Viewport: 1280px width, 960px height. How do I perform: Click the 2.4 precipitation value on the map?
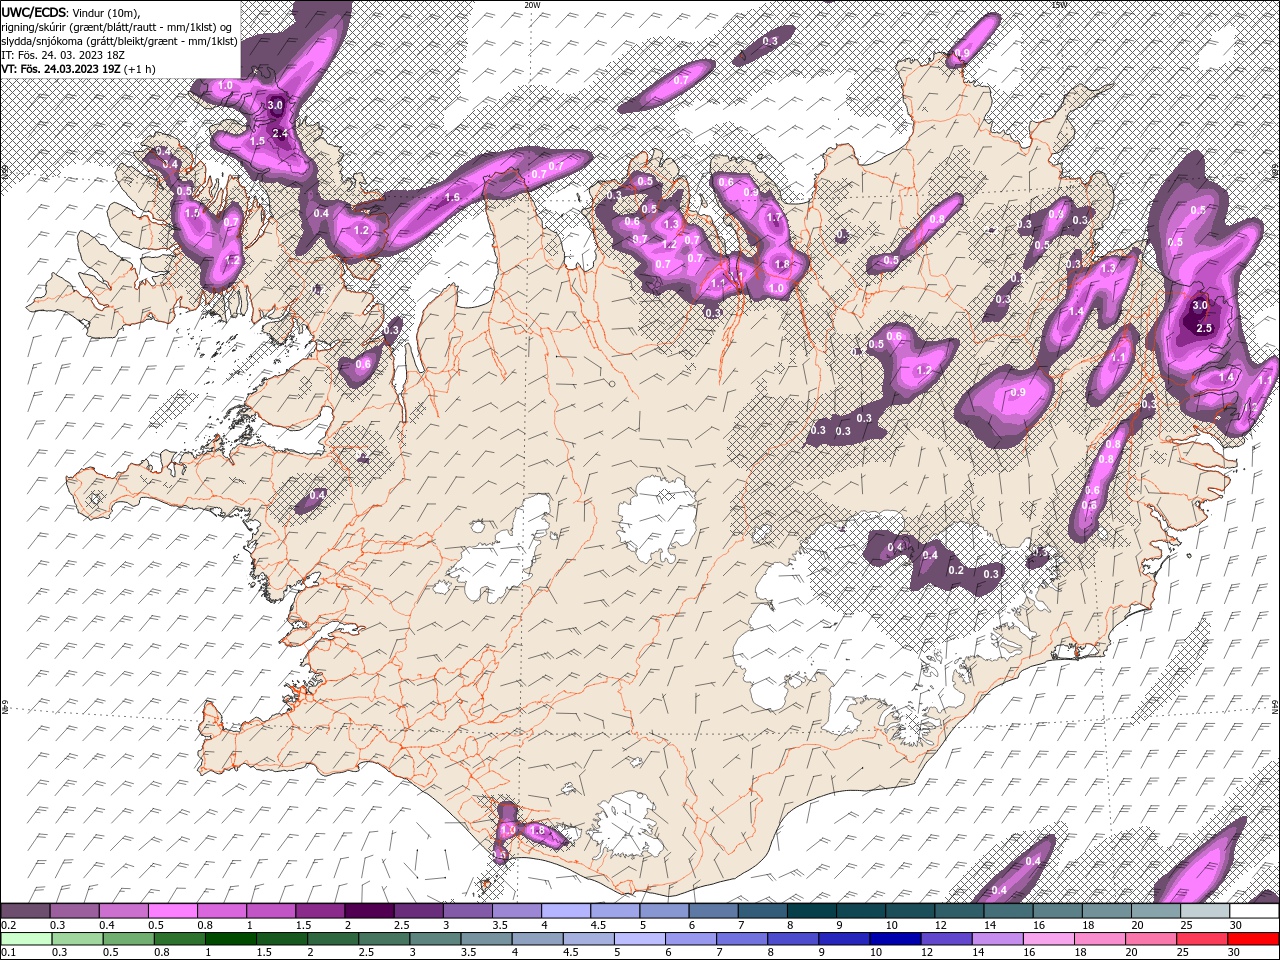click(280, 133)
